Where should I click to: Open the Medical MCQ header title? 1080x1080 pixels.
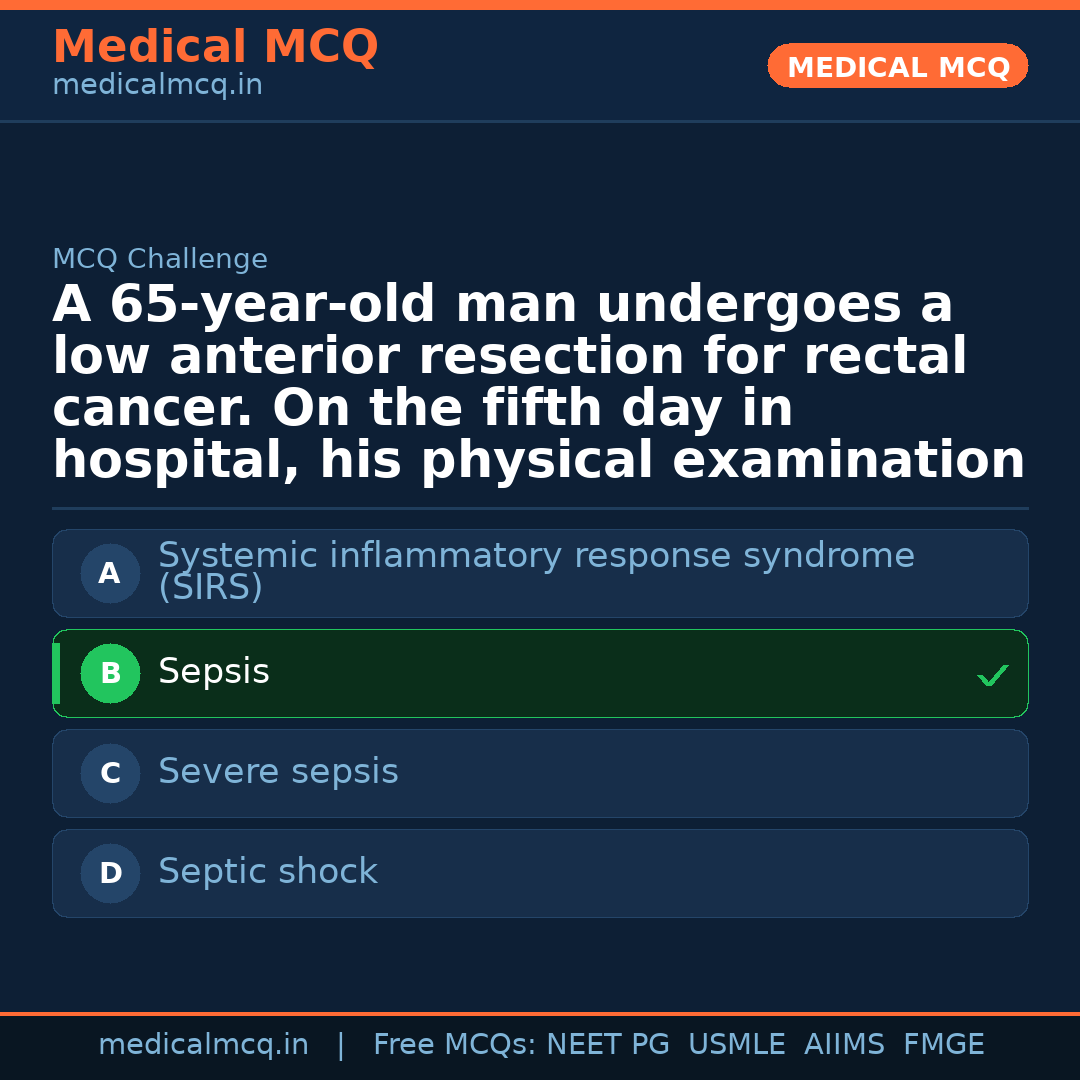pyautogui.click(x=215, y=47)
